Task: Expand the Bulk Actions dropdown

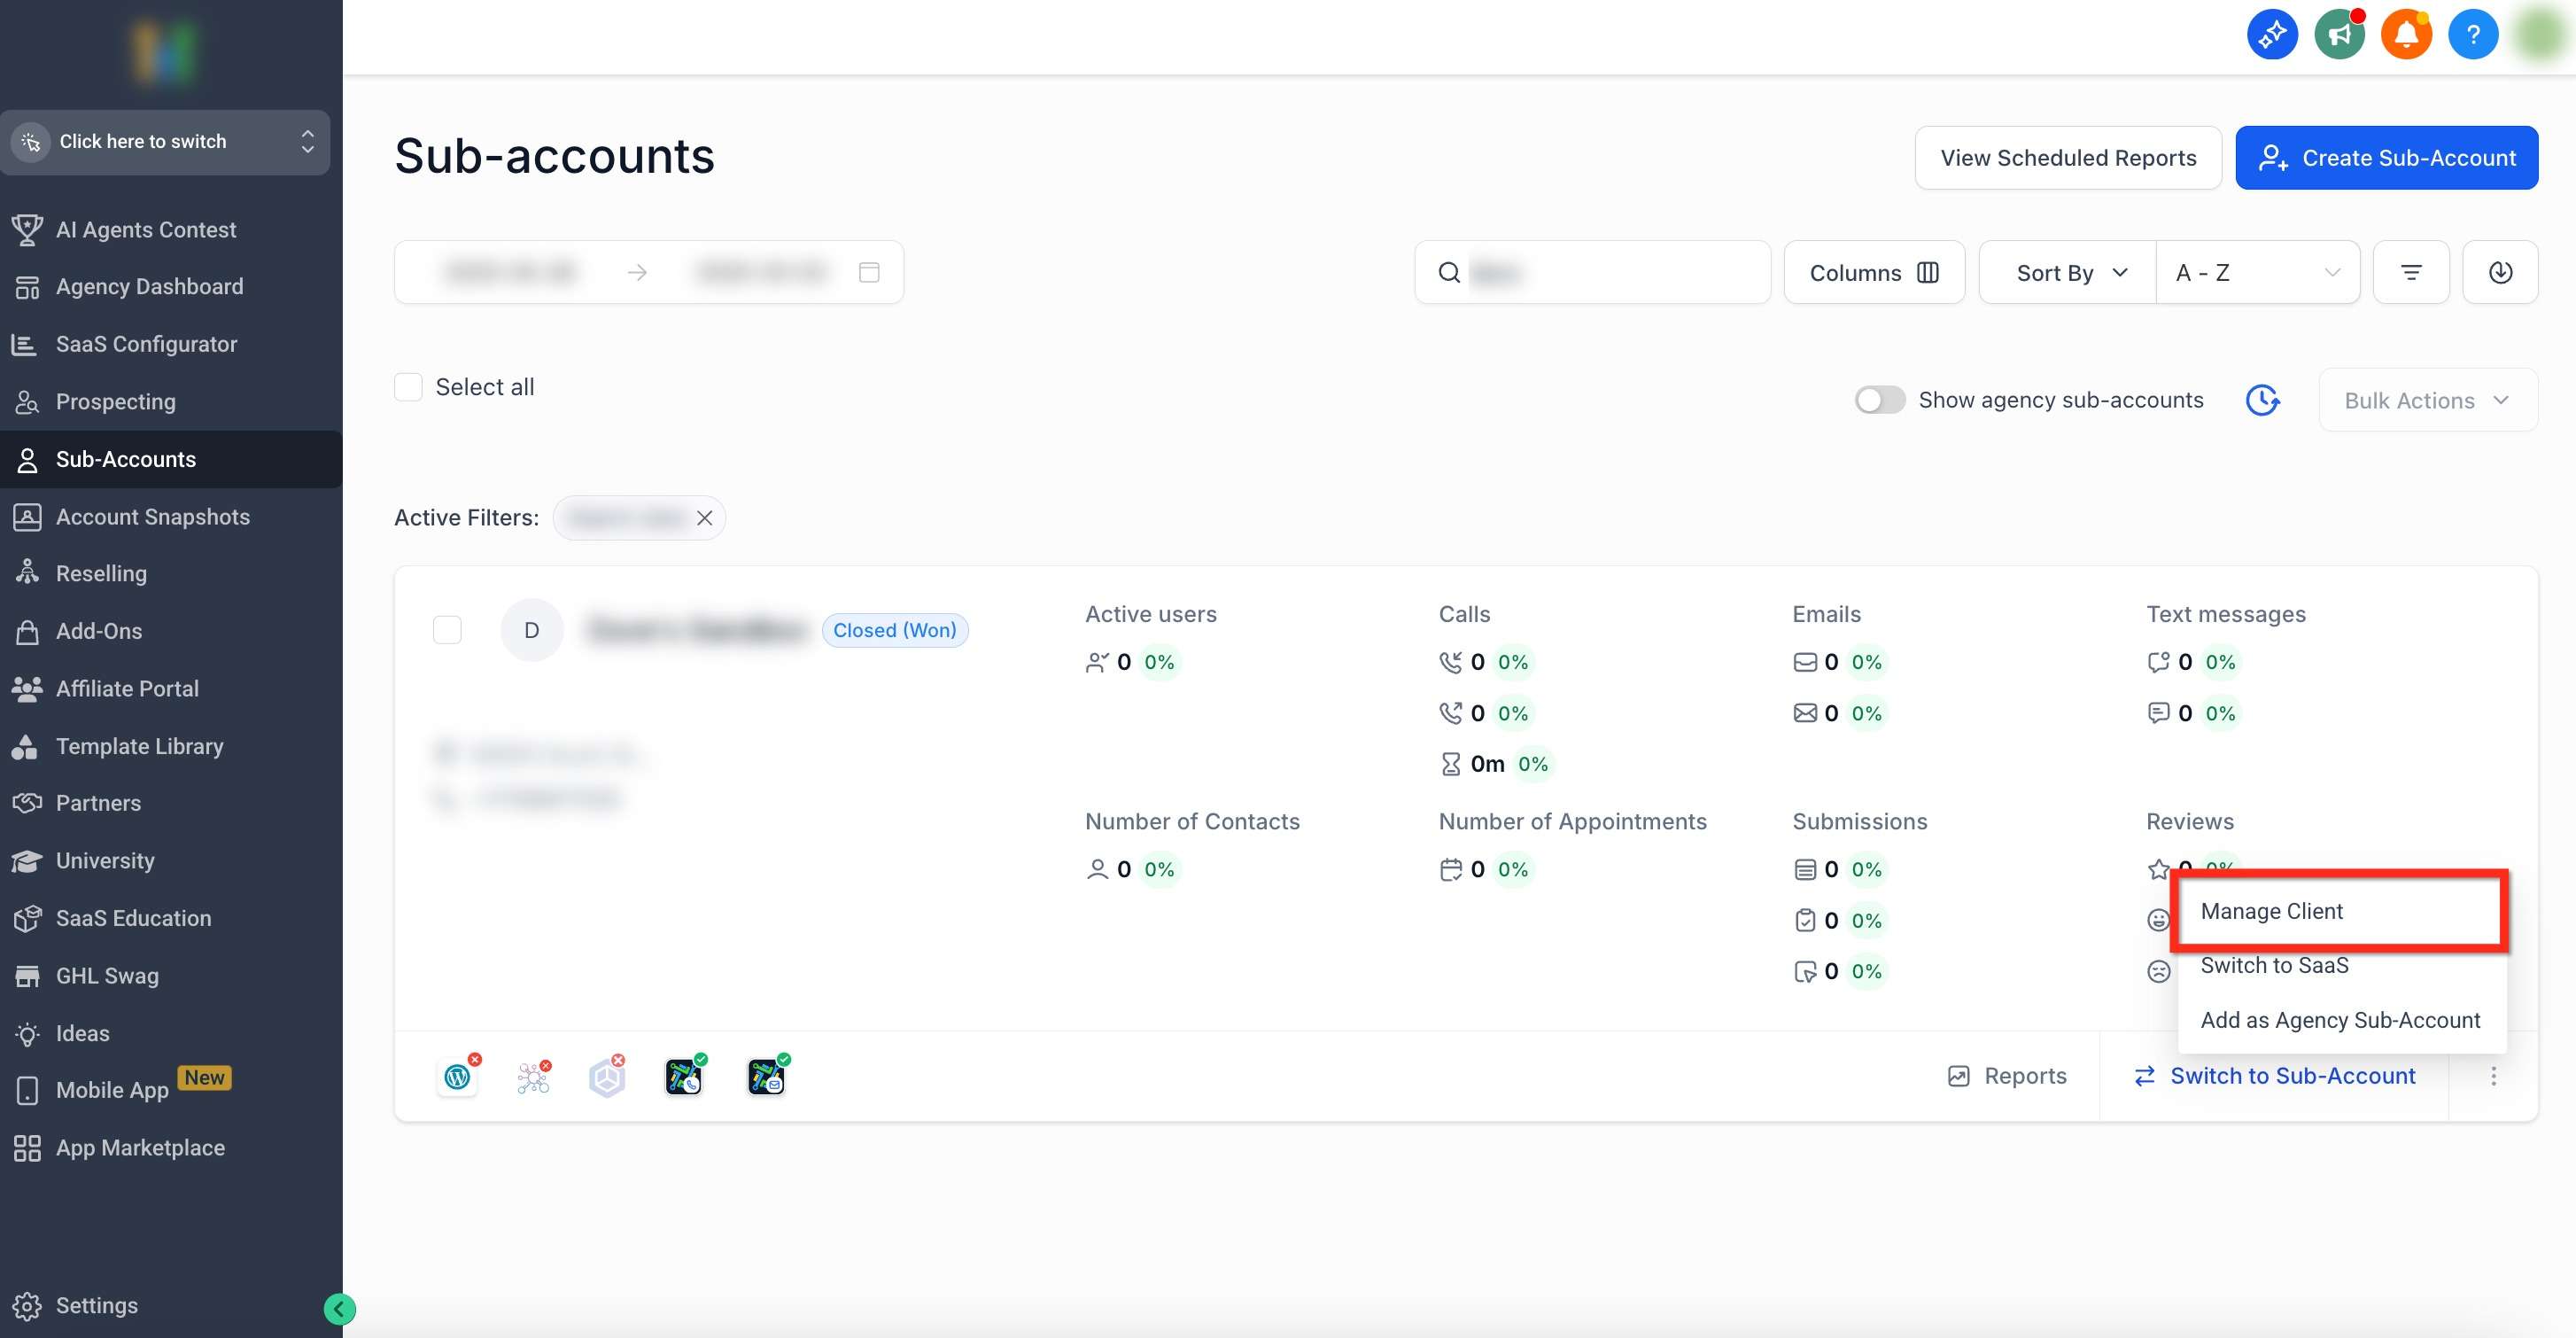Action: coord(2428,399)
